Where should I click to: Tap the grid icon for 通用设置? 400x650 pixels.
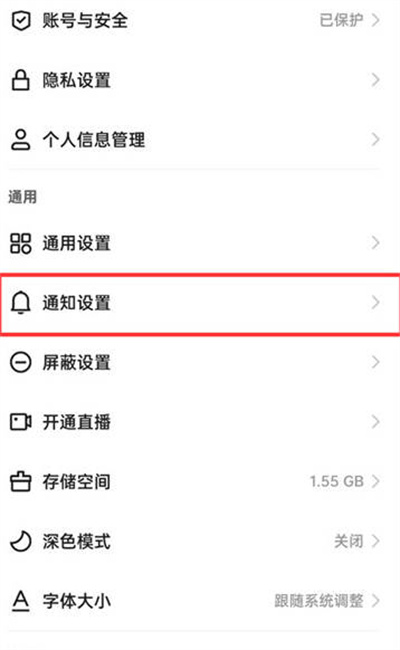point(20,243)
